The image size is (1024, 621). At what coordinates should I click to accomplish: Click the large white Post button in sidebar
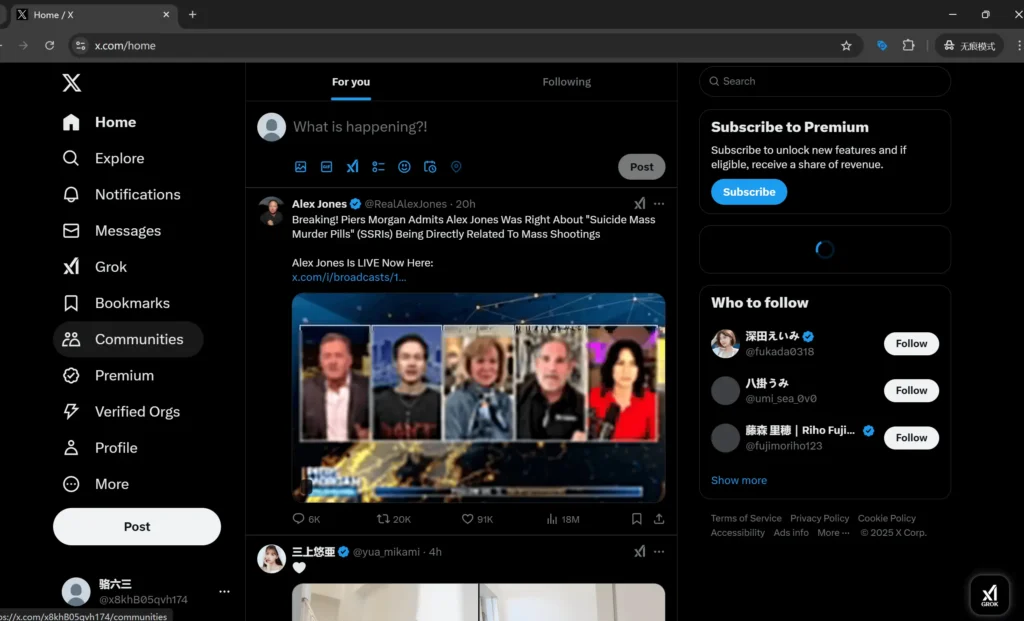tap(137, 526)
